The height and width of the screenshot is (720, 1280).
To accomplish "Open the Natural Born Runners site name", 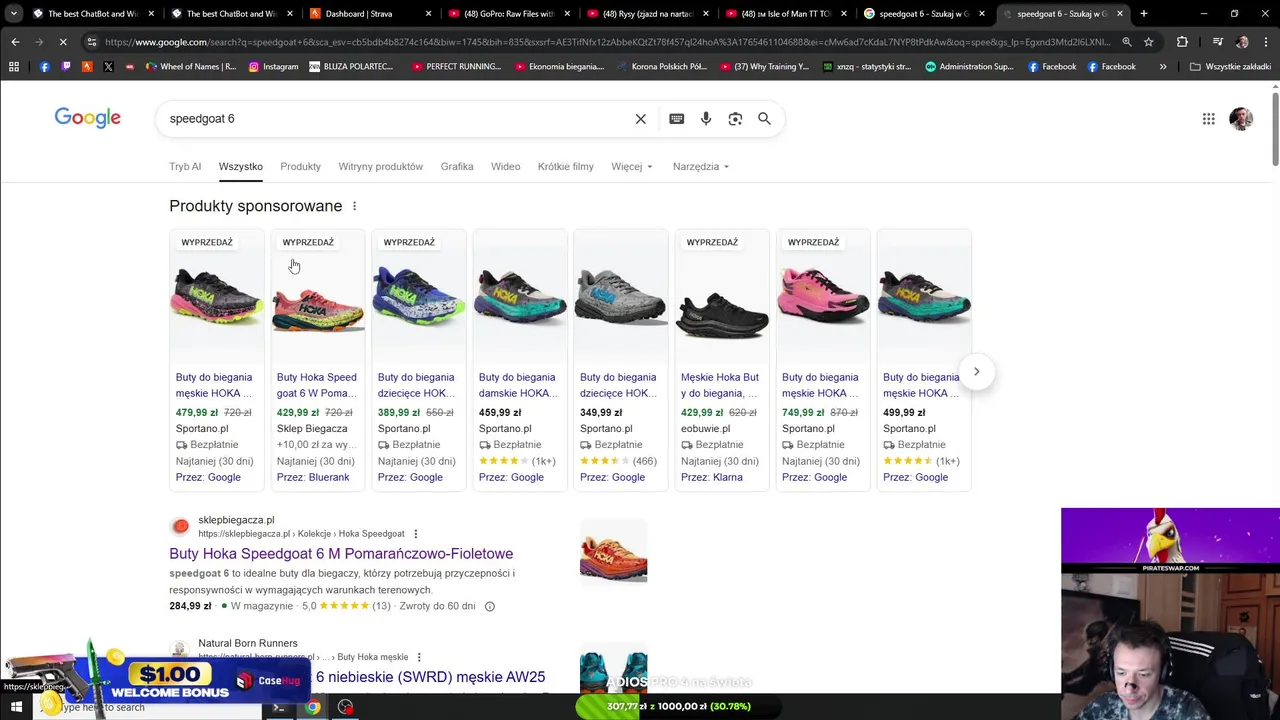I will point(248,643).
